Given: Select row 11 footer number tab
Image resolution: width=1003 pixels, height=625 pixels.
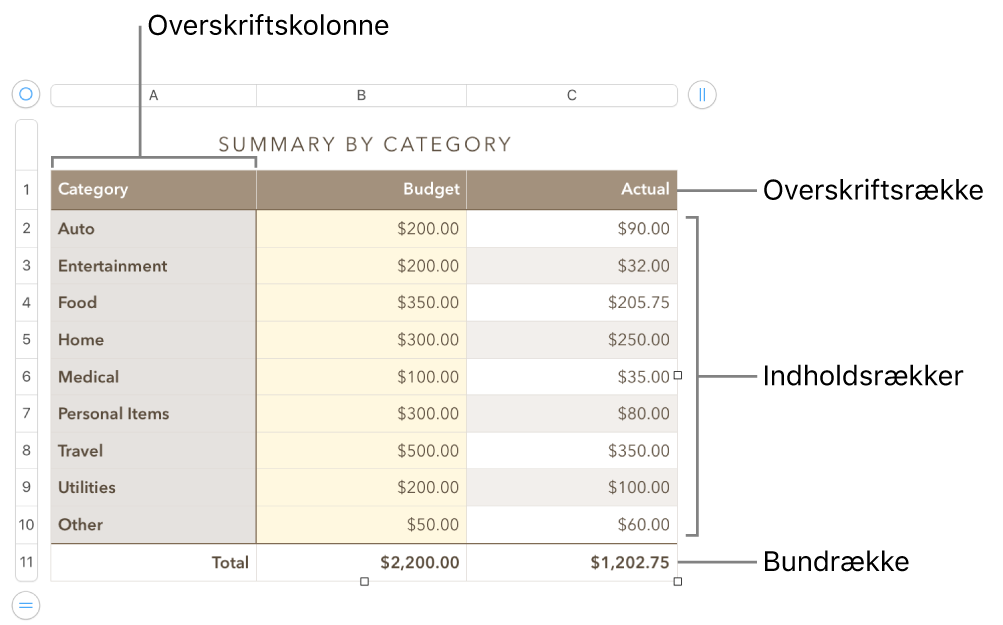Looking at the screenshot, I should point(26,562).
